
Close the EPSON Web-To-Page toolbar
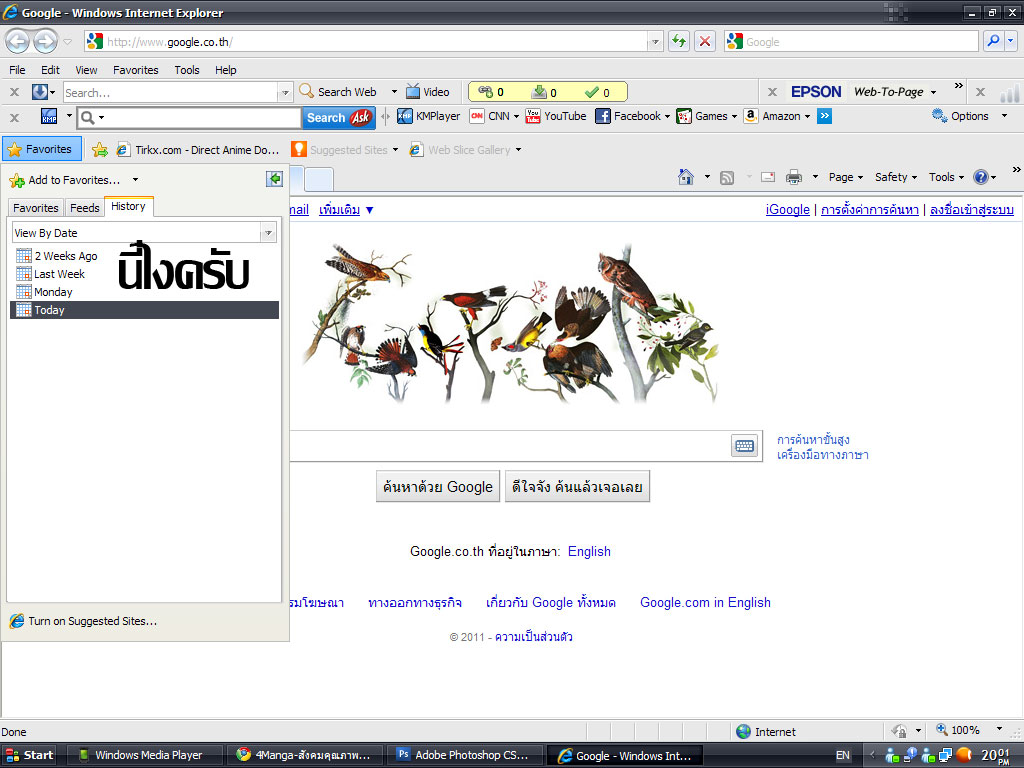772,92
